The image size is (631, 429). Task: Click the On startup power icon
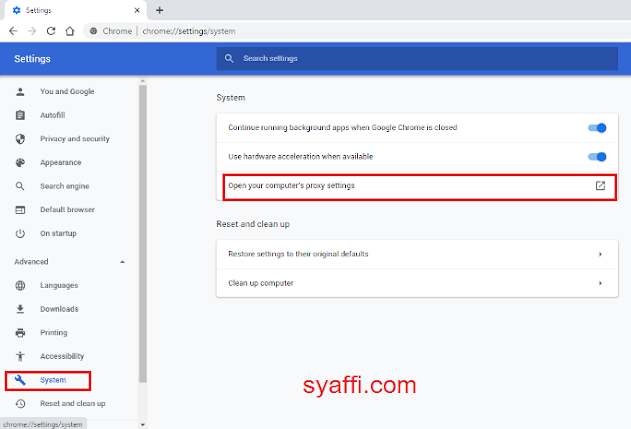20,233
